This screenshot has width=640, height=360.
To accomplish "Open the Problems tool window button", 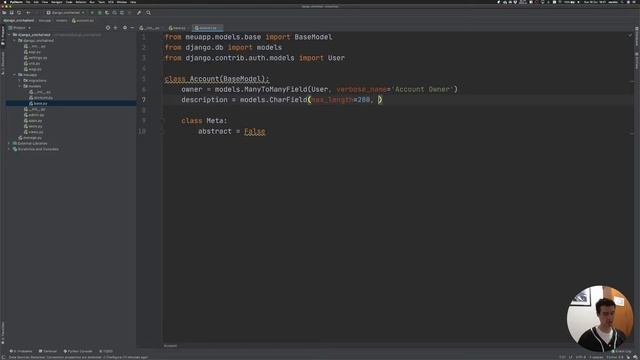I will [21, 351].
